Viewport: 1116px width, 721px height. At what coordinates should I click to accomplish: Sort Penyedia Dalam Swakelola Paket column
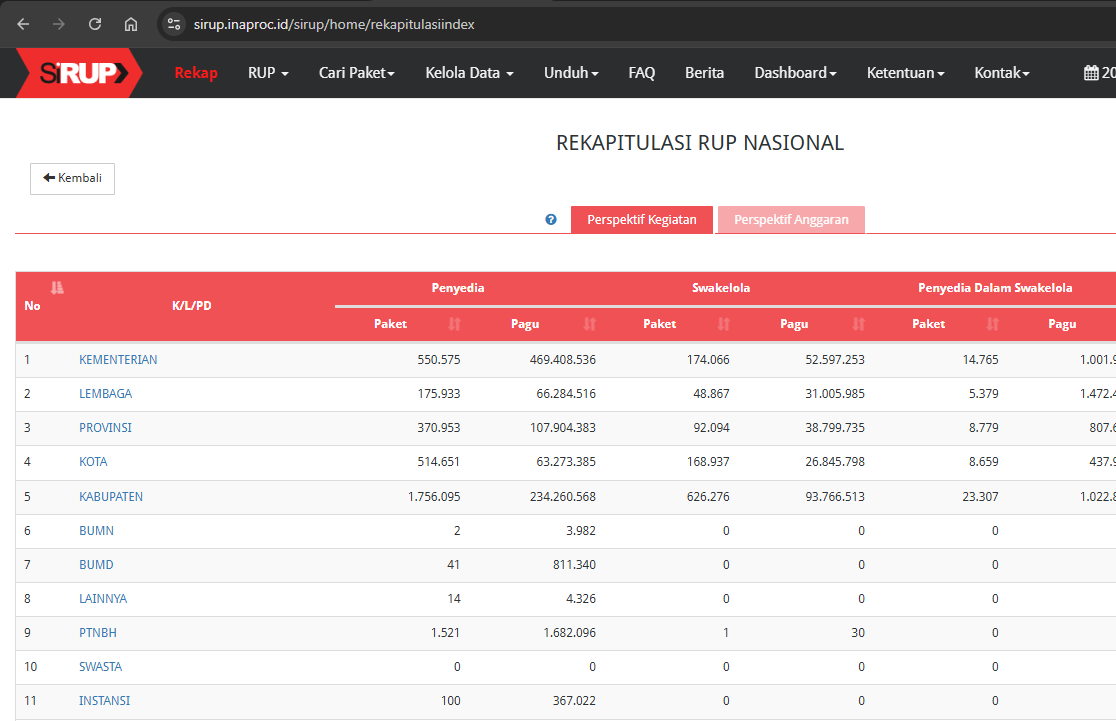pyautogui.click(x=992, y=324)
